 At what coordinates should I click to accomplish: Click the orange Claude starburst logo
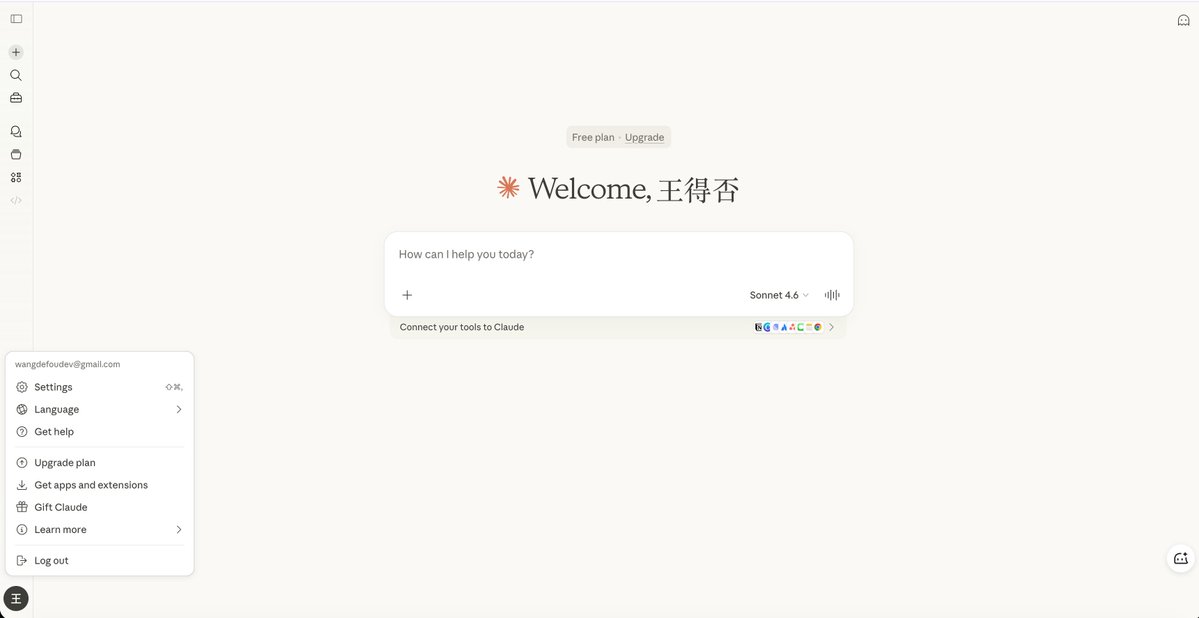(509, 187)
